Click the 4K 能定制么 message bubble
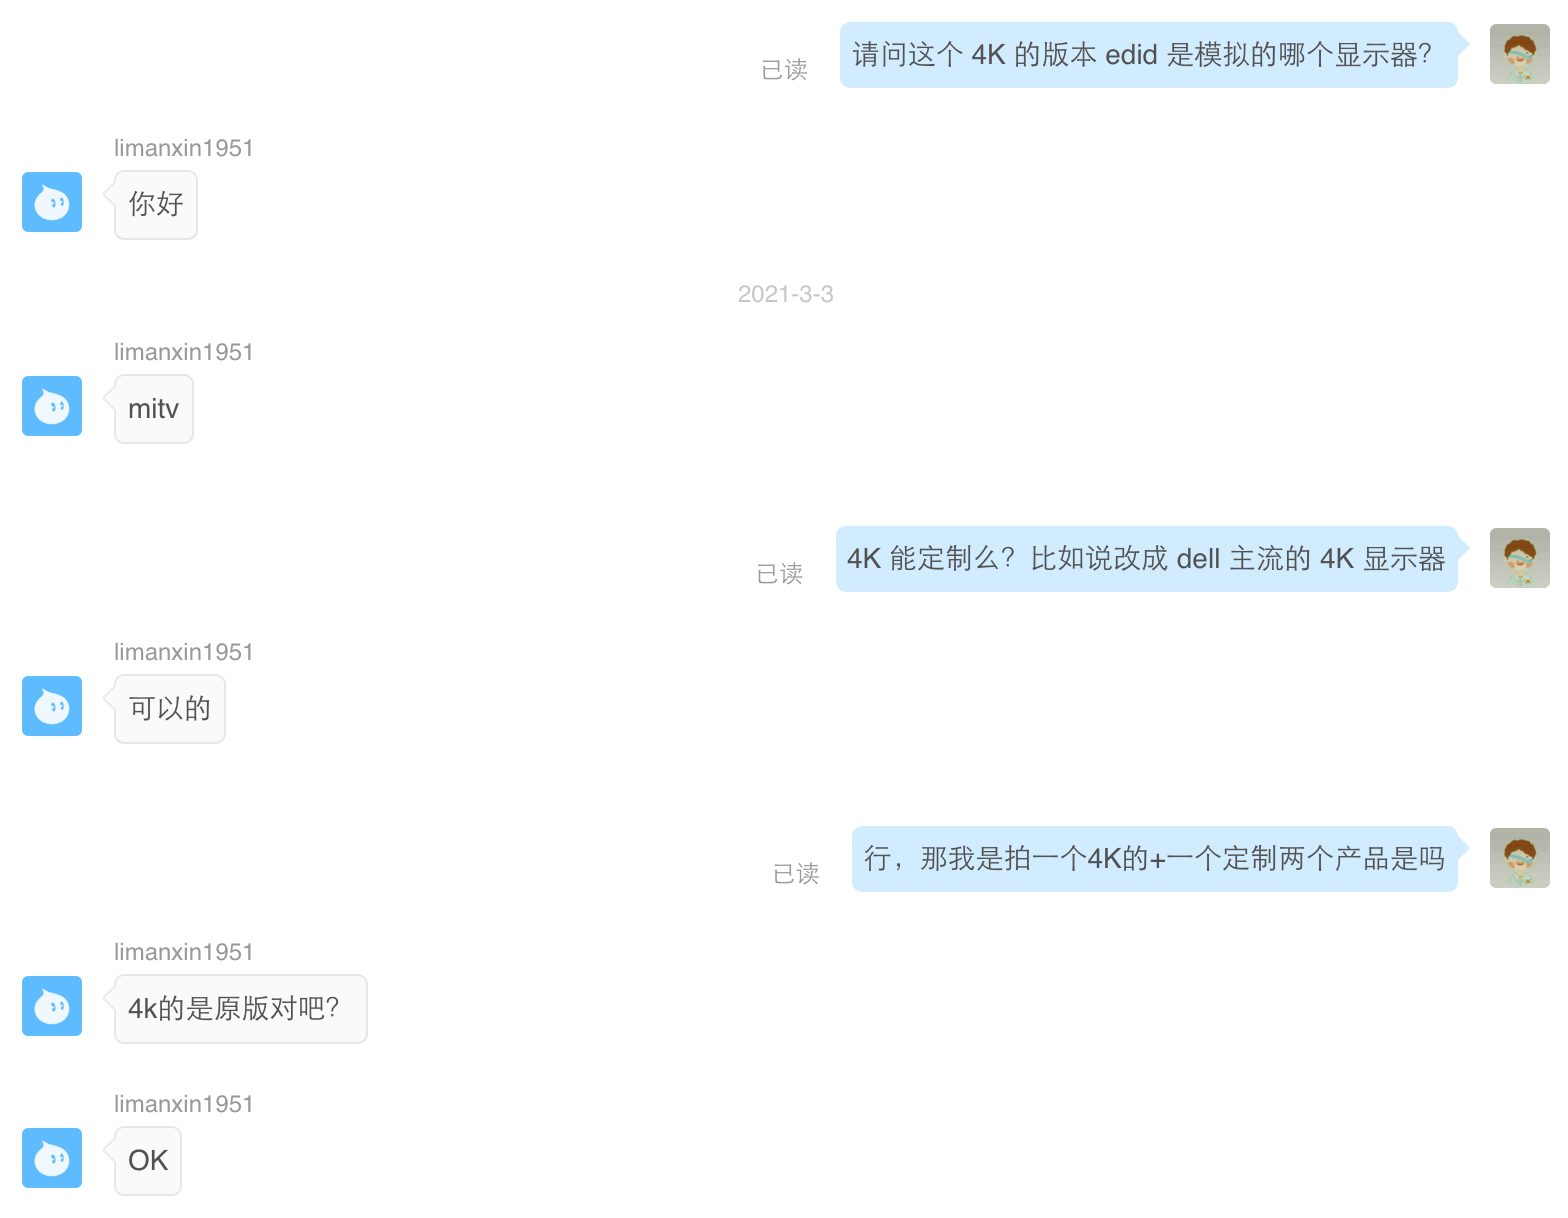The width and height of the screenshot is (1568, 1218). 1147,559
